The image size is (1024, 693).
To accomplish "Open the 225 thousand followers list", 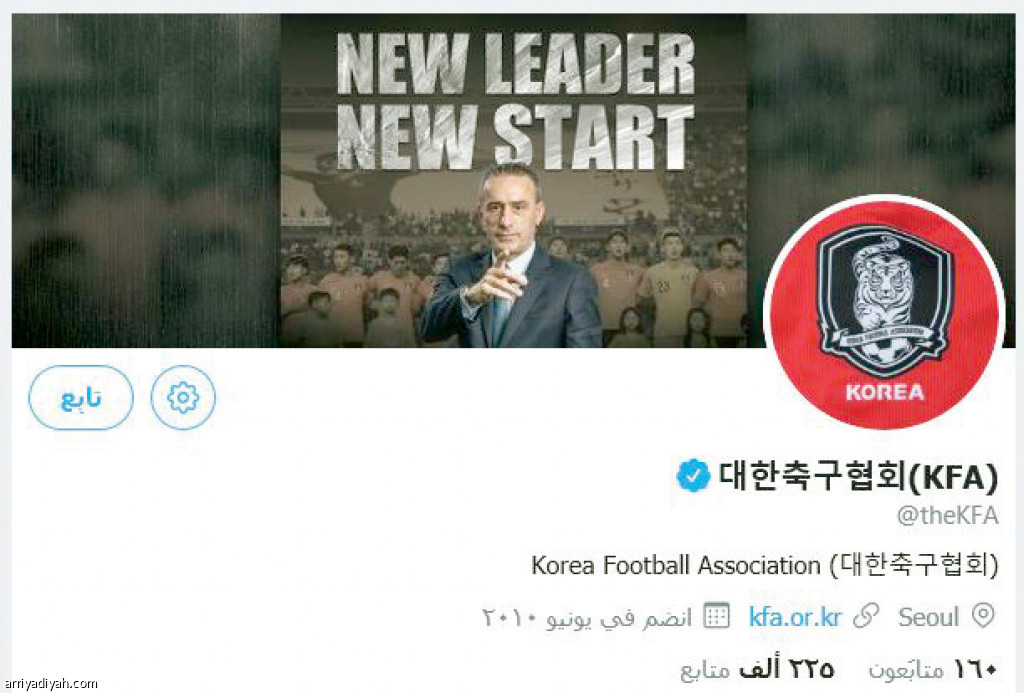I will pyautogui.click(x=758, y=669).
